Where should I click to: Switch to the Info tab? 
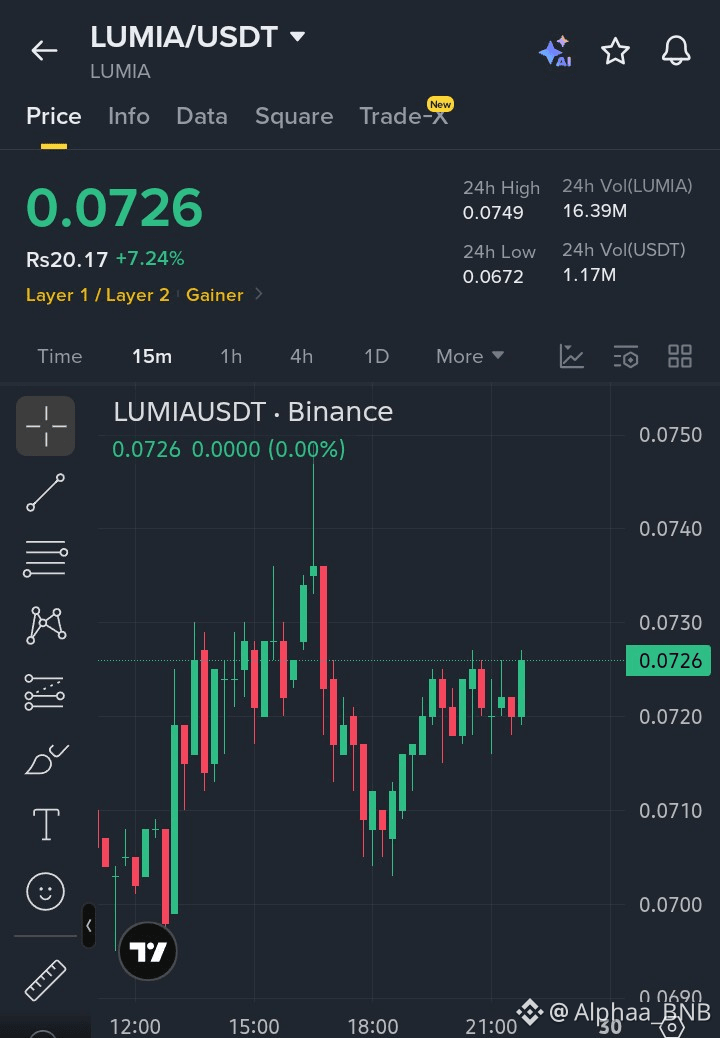(128, 117)
